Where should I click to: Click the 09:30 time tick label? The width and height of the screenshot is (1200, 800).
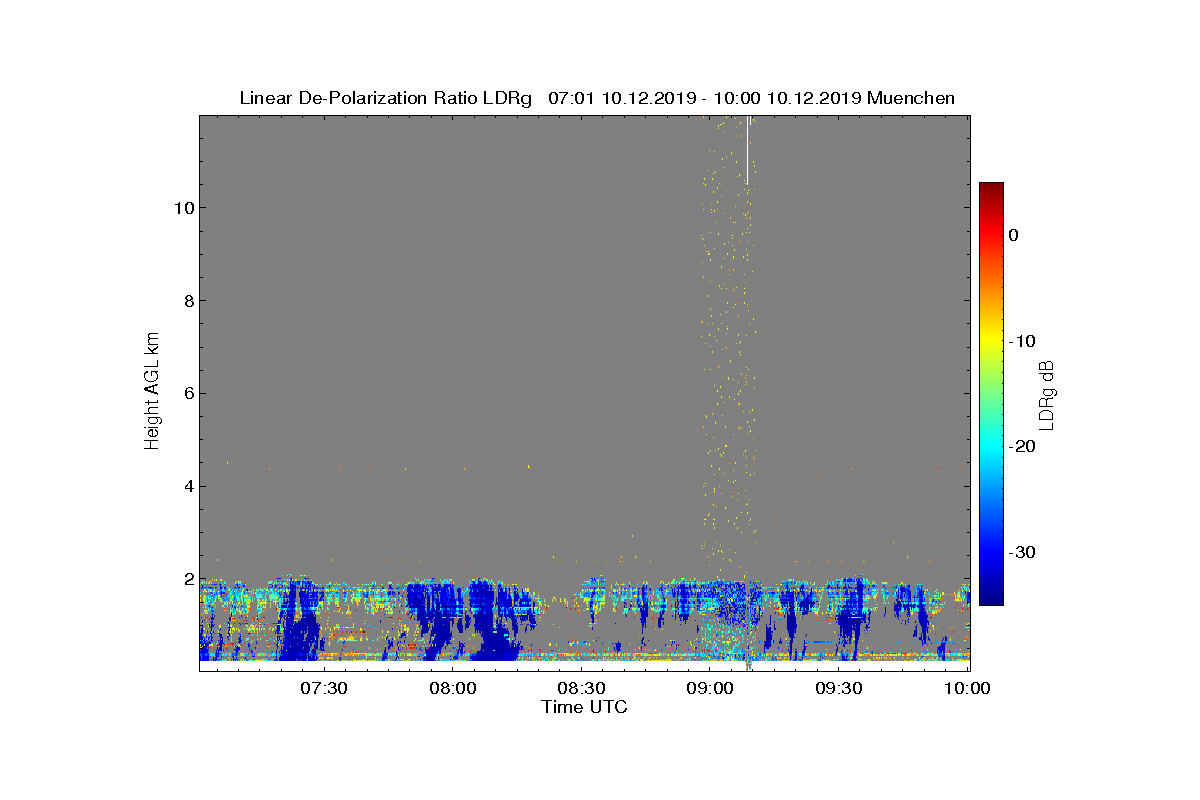pos(840,688)
